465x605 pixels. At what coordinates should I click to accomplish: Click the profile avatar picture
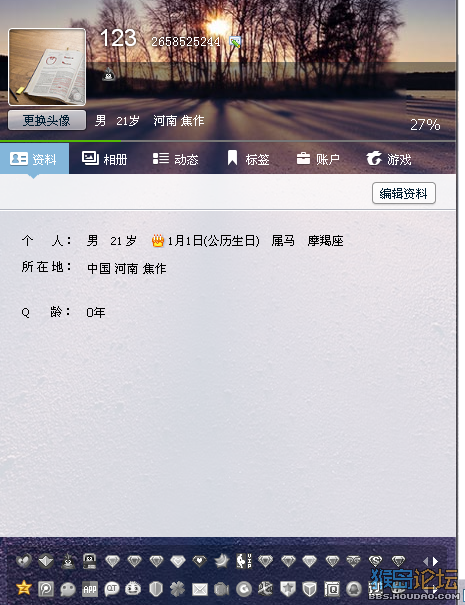[47, 67]
